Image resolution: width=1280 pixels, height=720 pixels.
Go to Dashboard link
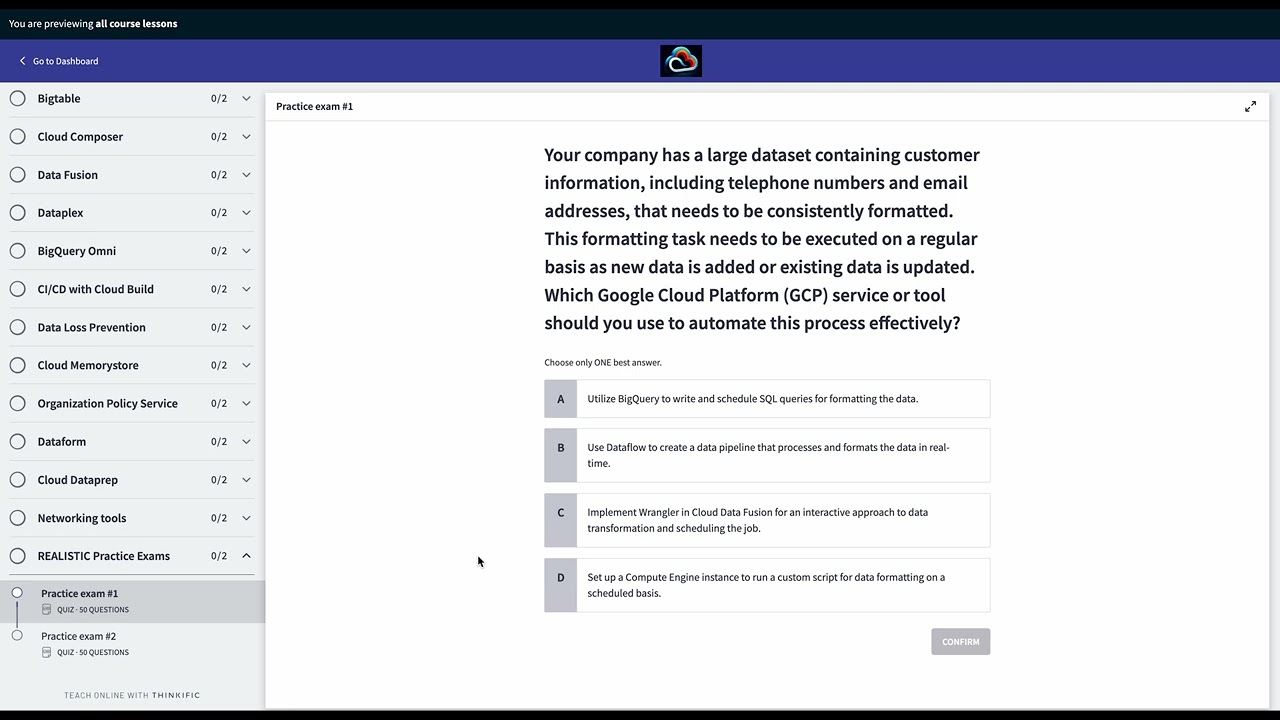coord(65,61)
